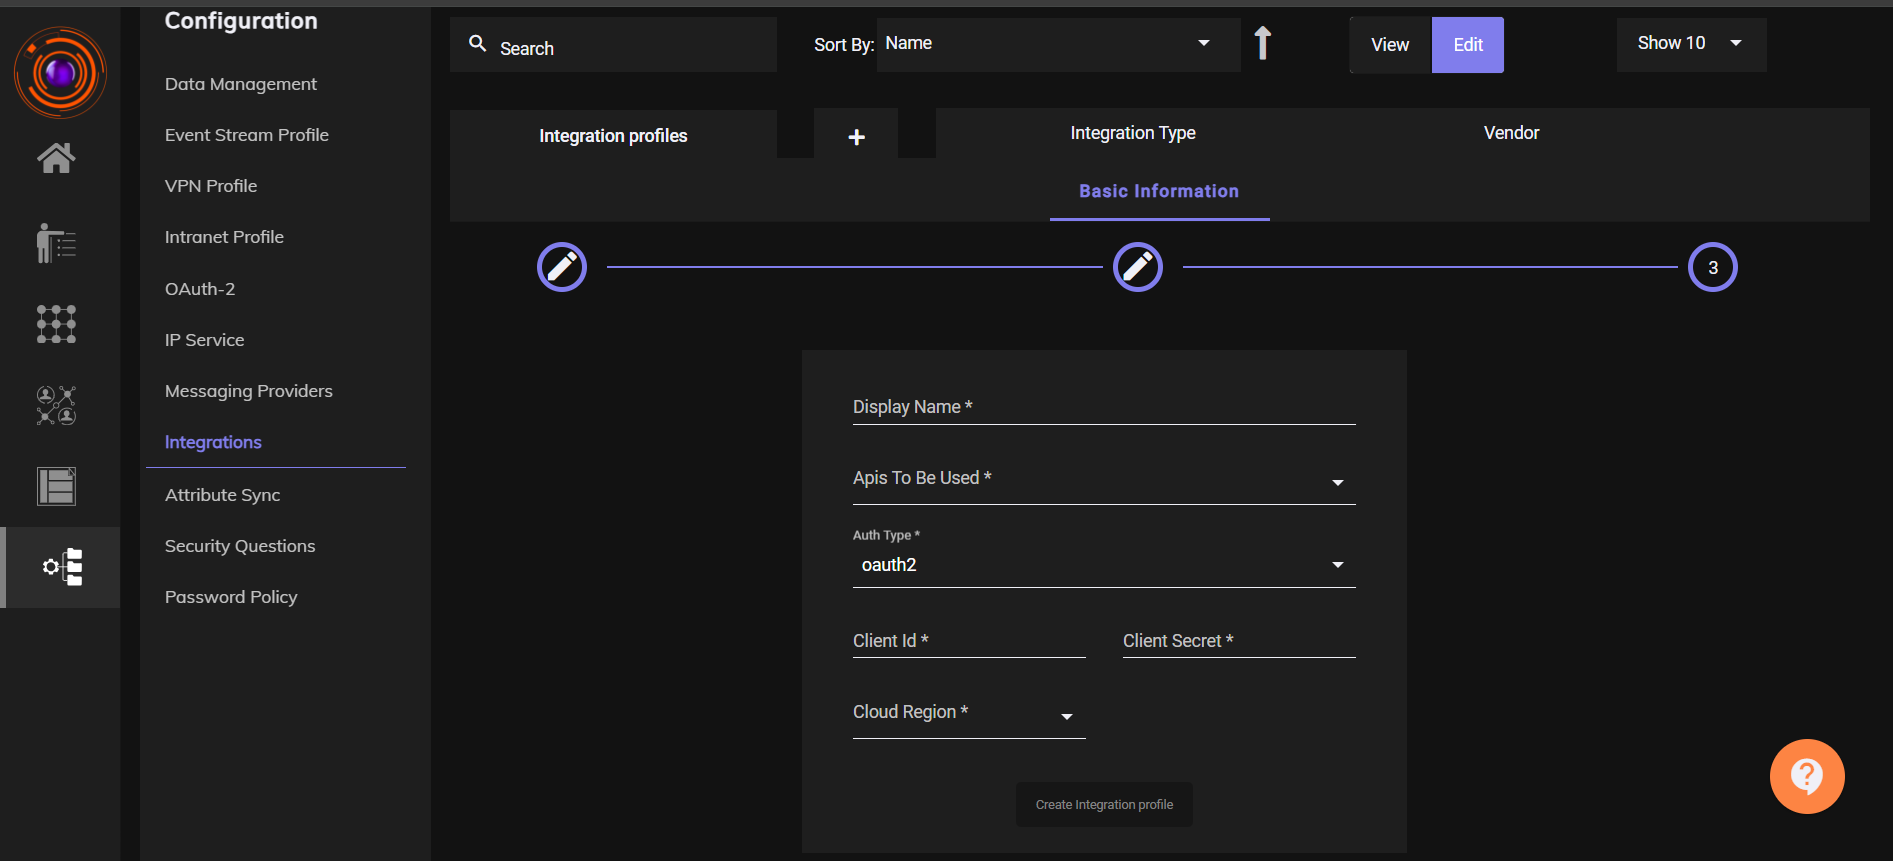Open the person with list sidebar icon
Image resolution: width=1893 pixels, height=861 pixels.
tap(56, 242)
